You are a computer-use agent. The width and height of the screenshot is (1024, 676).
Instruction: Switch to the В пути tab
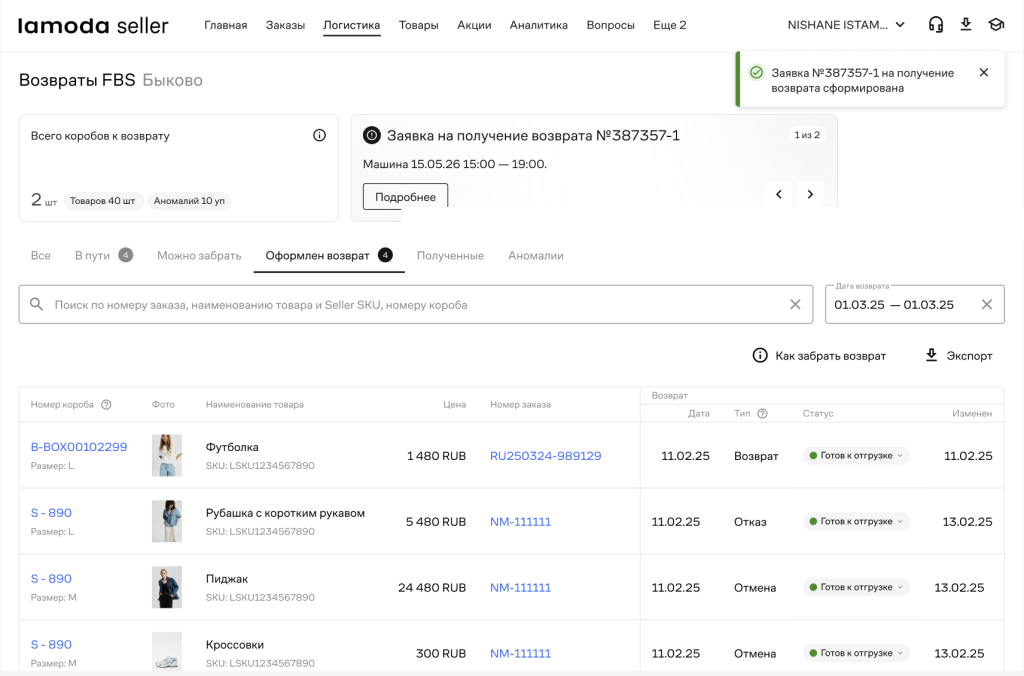click(x=104, y=255)
